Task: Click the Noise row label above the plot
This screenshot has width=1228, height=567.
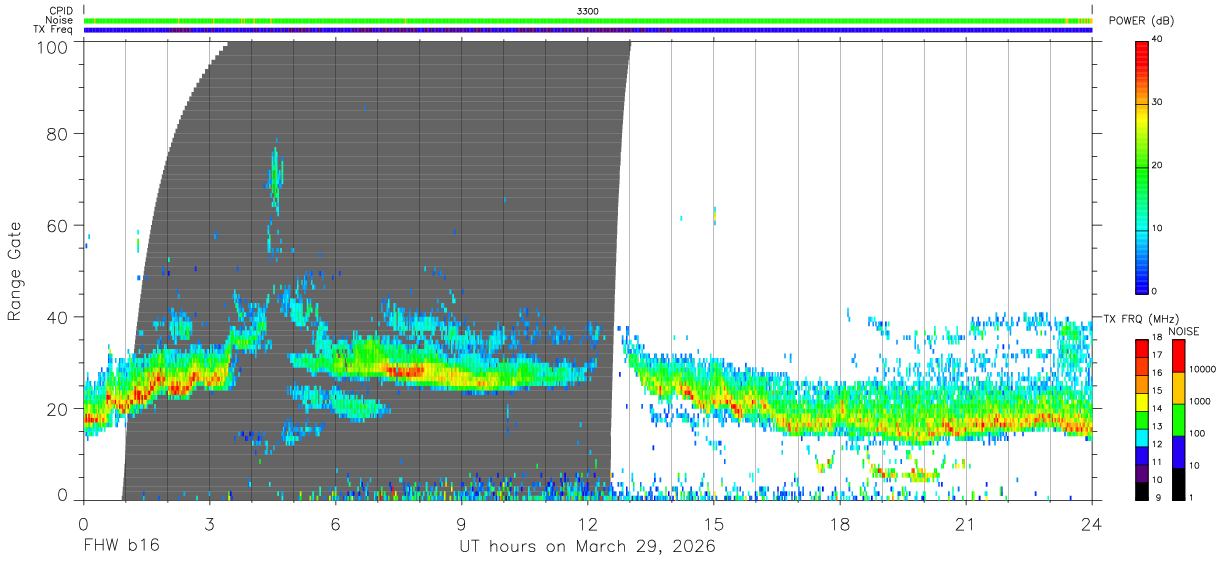Action: (59, 20)
